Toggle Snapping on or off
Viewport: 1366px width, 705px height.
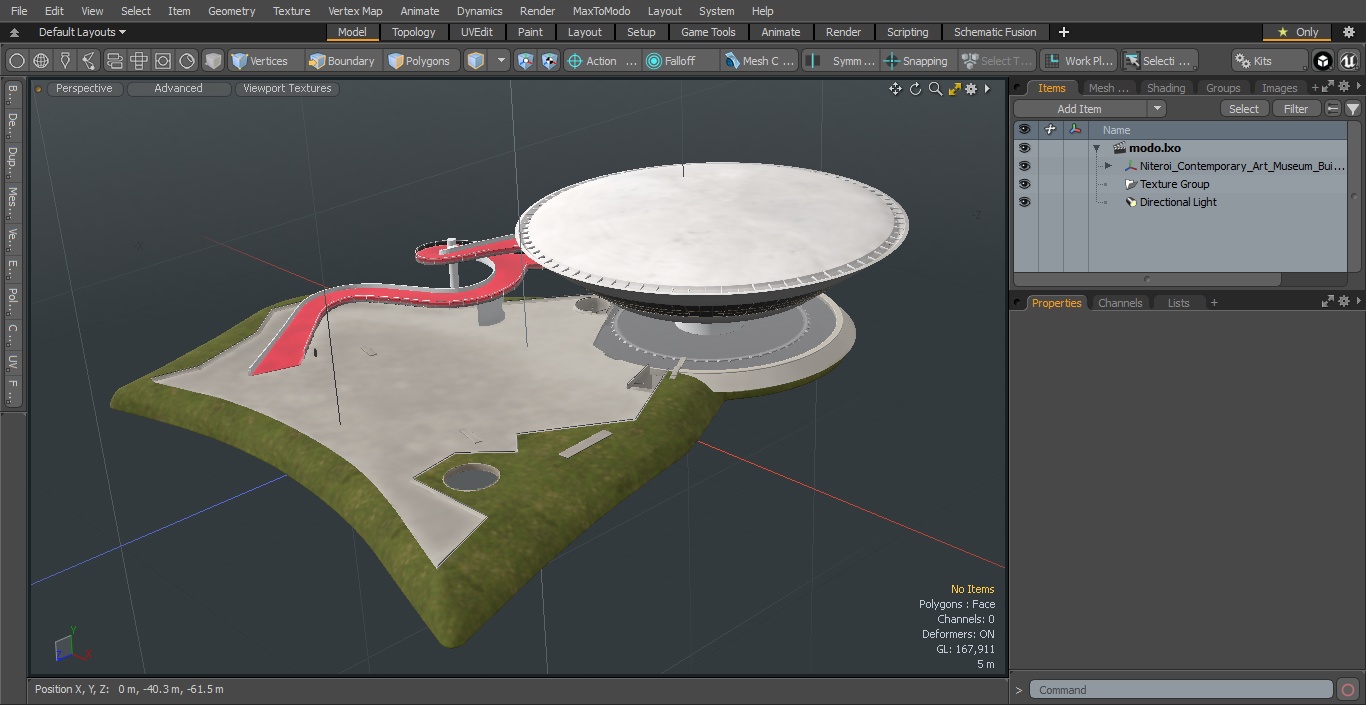[916, 61]
